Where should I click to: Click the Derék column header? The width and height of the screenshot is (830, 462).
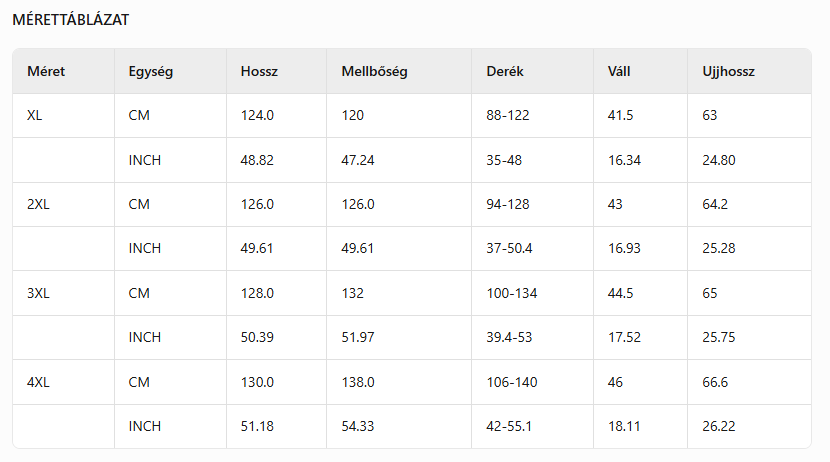tap(505, 72)
